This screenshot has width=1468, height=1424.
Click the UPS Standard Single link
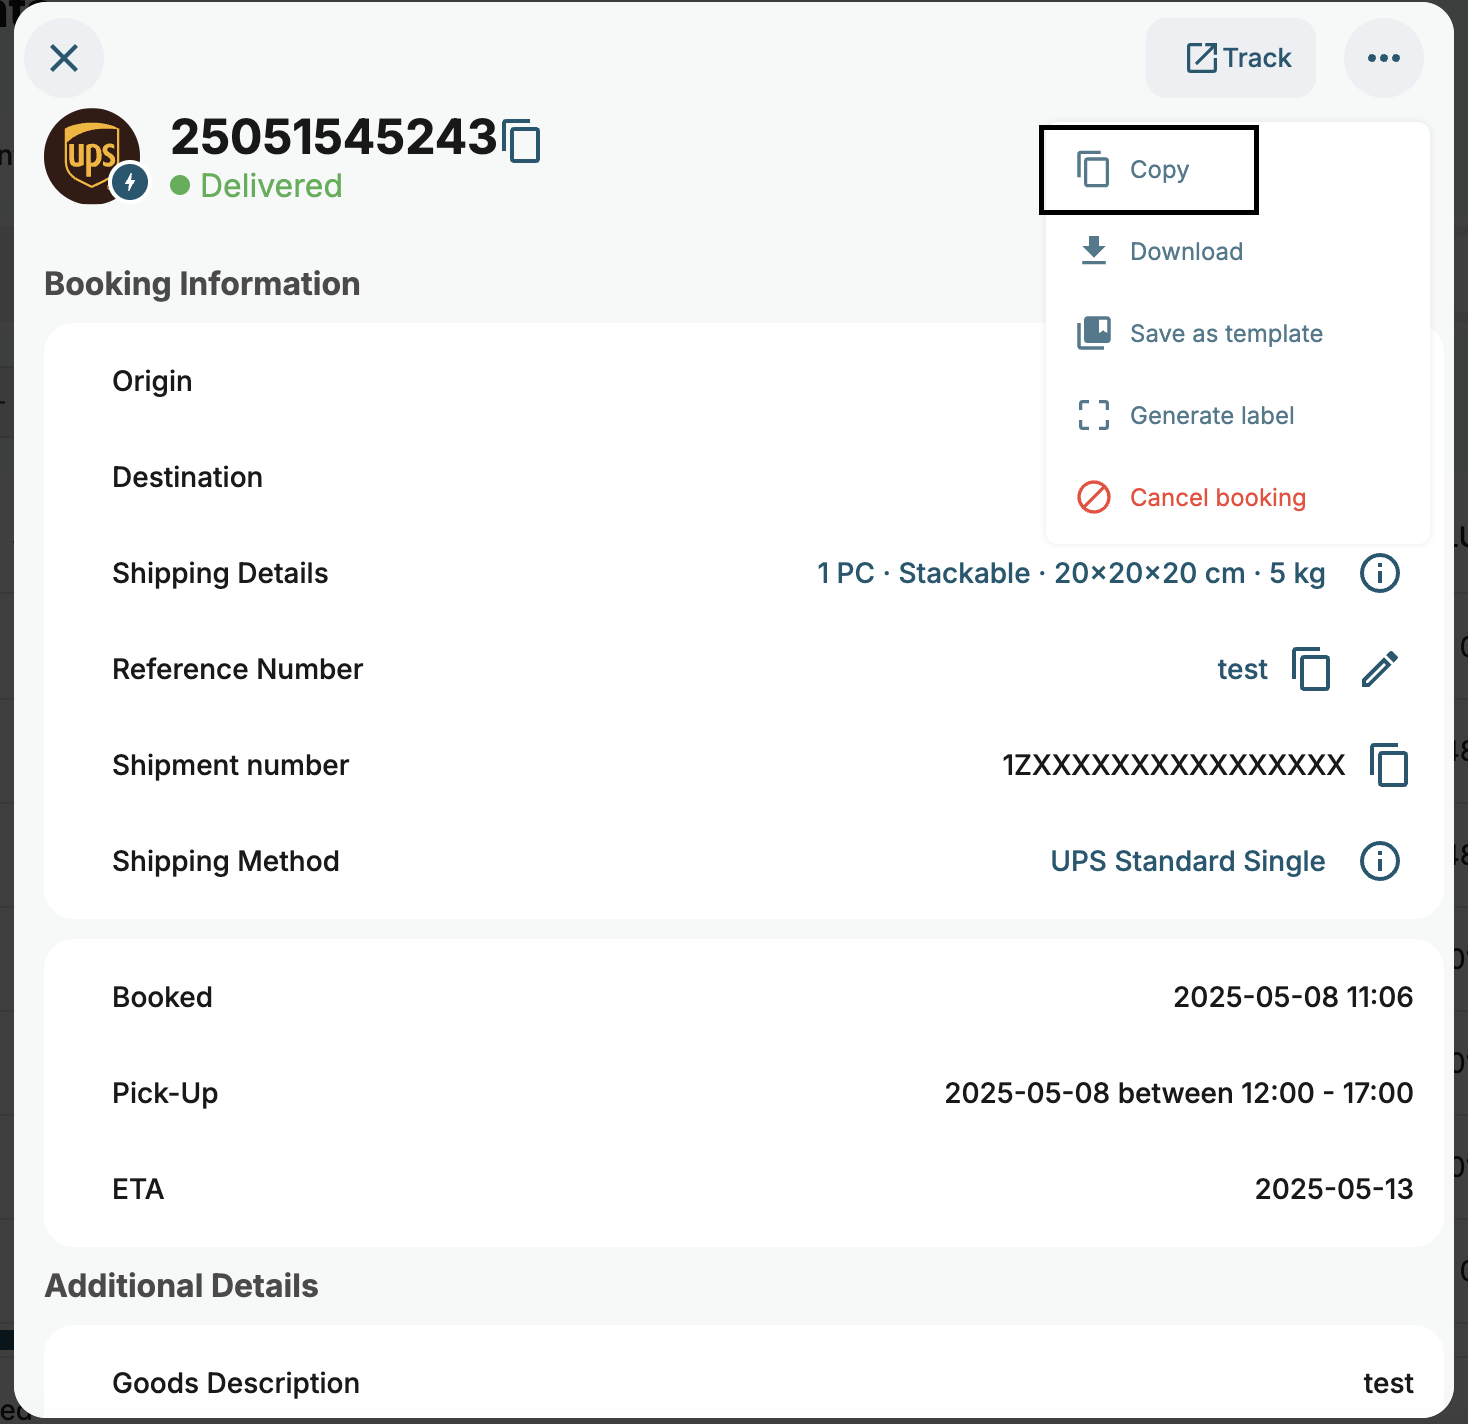pyautogui.click(x=1187, y=862)
